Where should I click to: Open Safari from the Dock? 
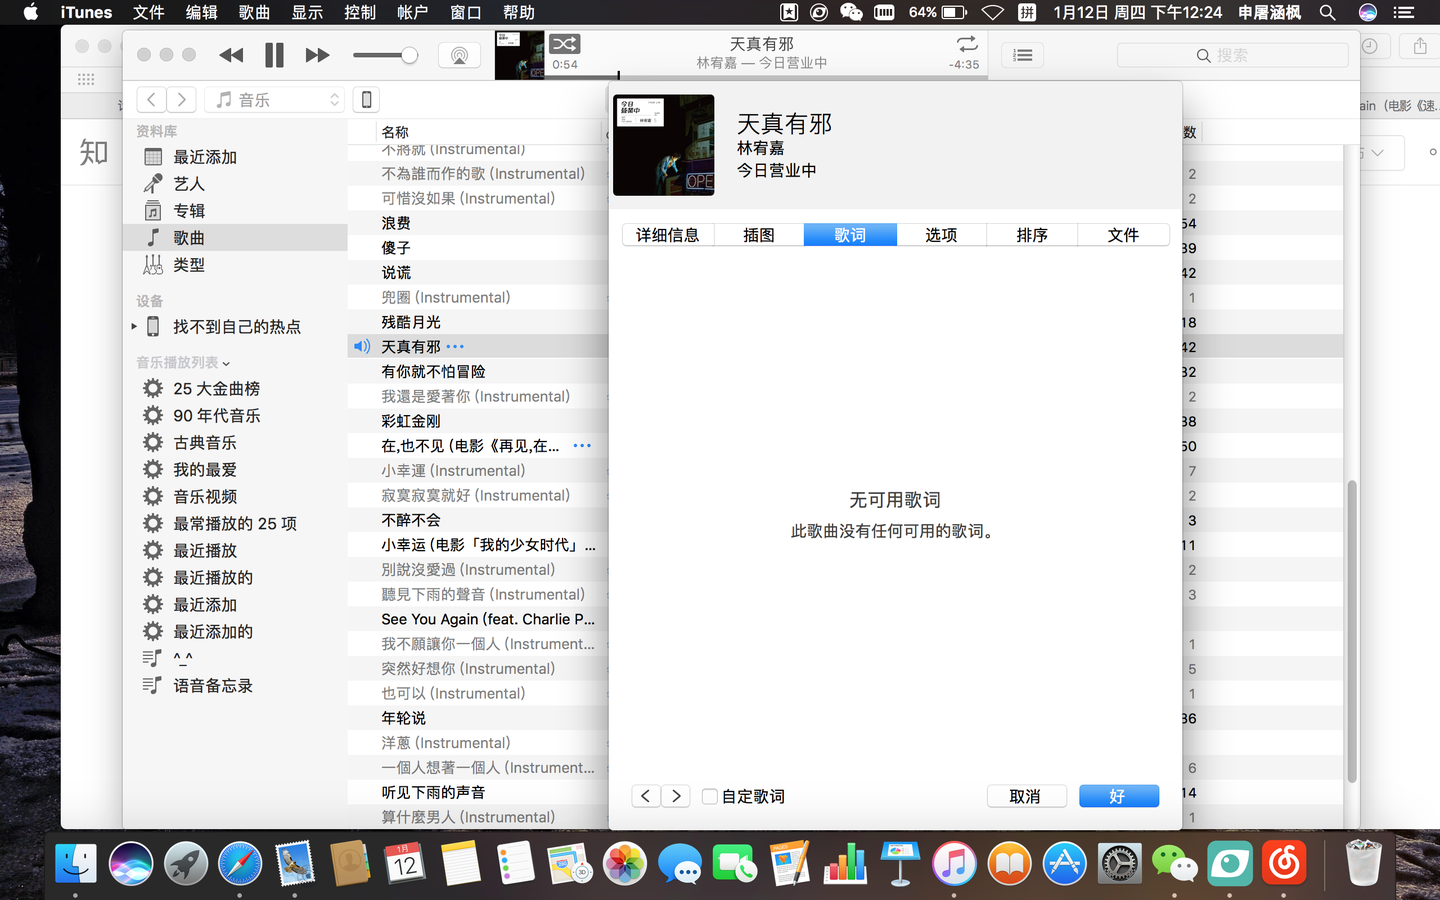pos(240,864)
